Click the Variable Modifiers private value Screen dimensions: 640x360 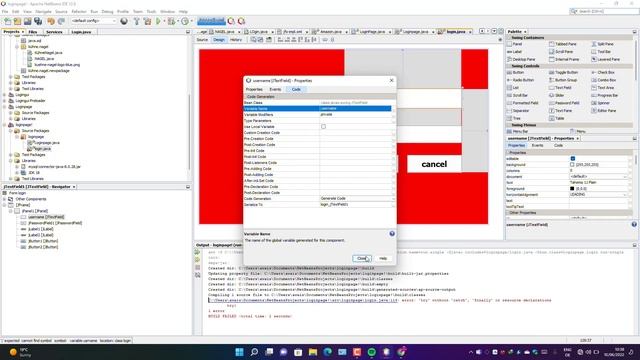(355, 115)
